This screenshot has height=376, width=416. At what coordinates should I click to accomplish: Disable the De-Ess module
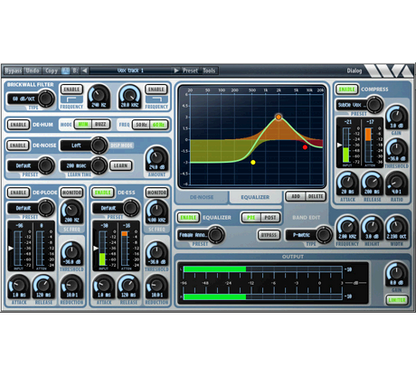pos(103,192)
